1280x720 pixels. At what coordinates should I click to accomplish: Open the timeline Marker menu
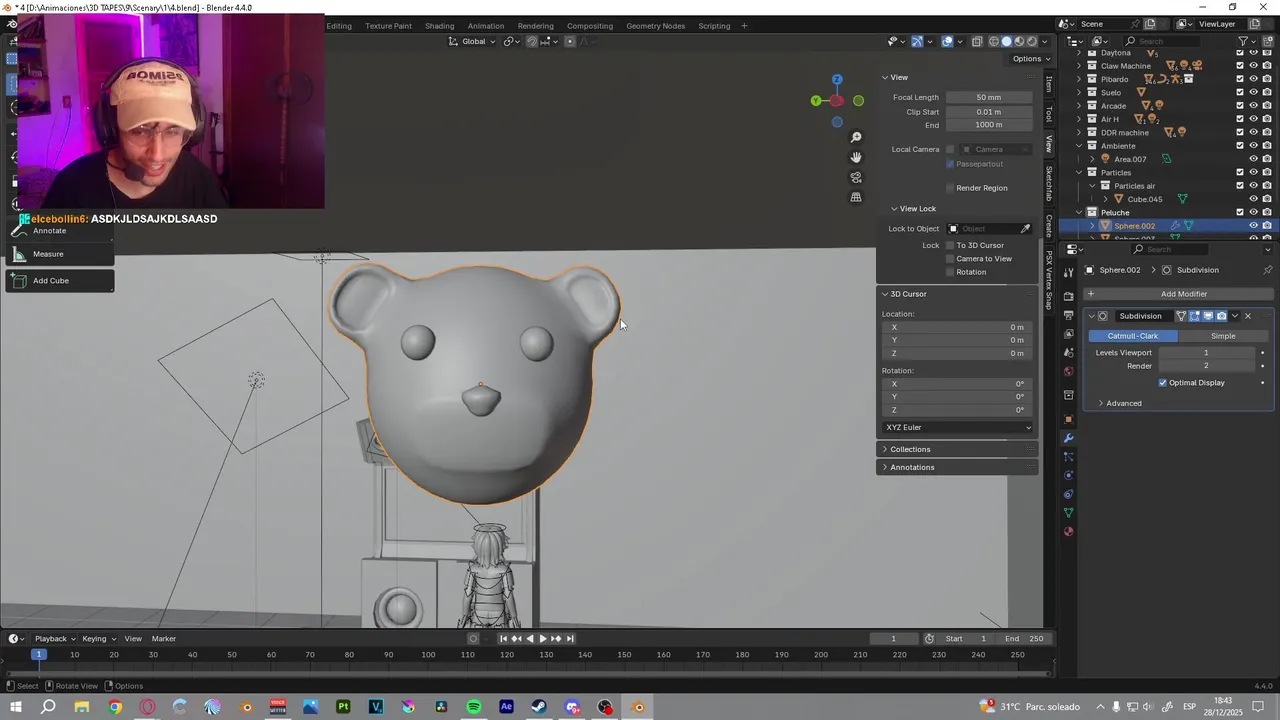click(x=164, y=639)
